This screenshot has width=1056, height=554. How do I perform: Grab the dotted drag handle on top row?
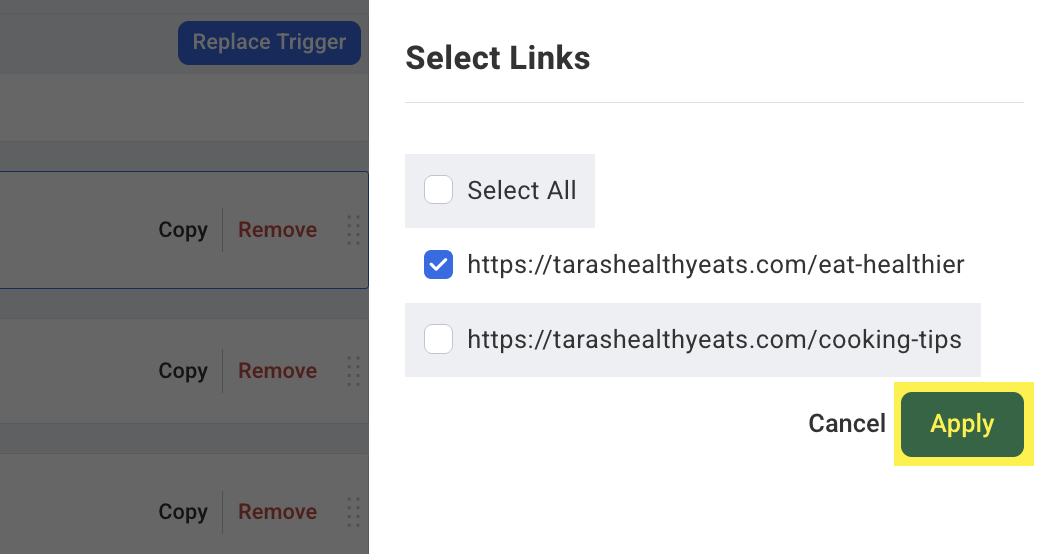[x=354, y=230]
